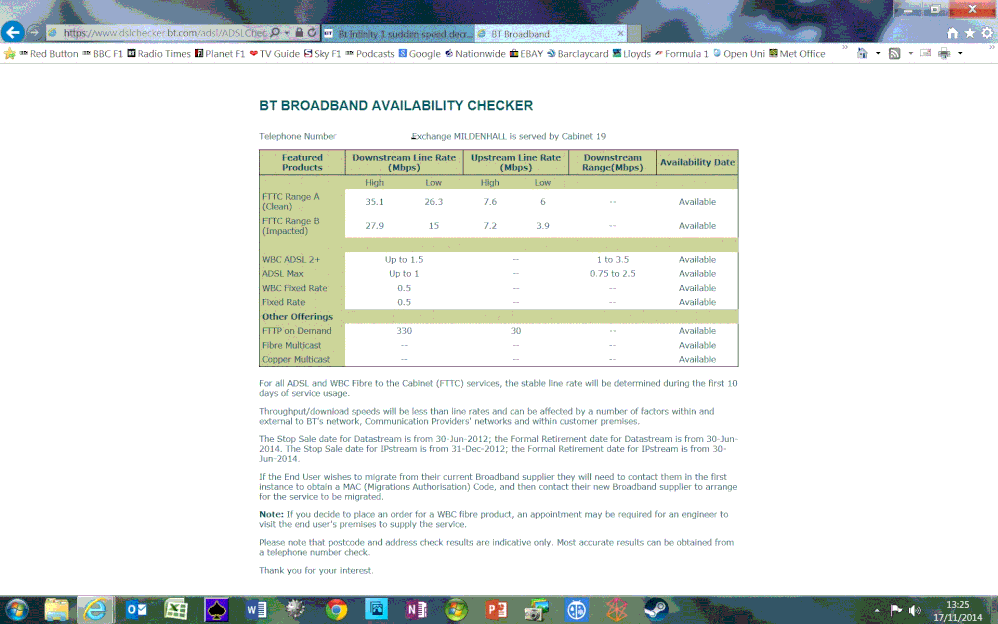998x624 pixels.
Task: Launch Excel from the taskbar
Action: pyautogui.click(x=176, y=610)
